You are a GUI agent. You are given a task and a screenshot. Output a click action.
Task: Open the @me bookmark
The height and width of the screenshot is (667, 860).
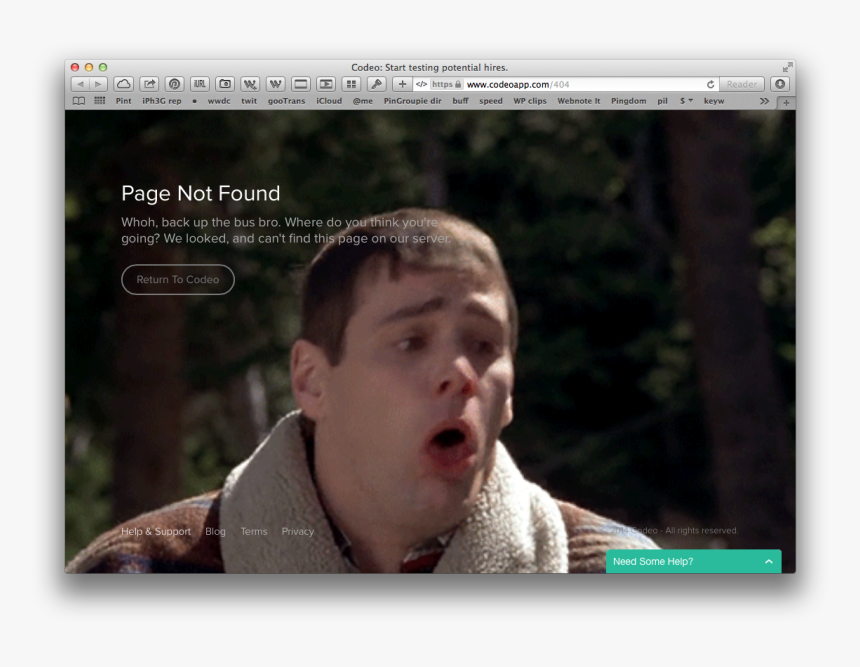(363, 101)
